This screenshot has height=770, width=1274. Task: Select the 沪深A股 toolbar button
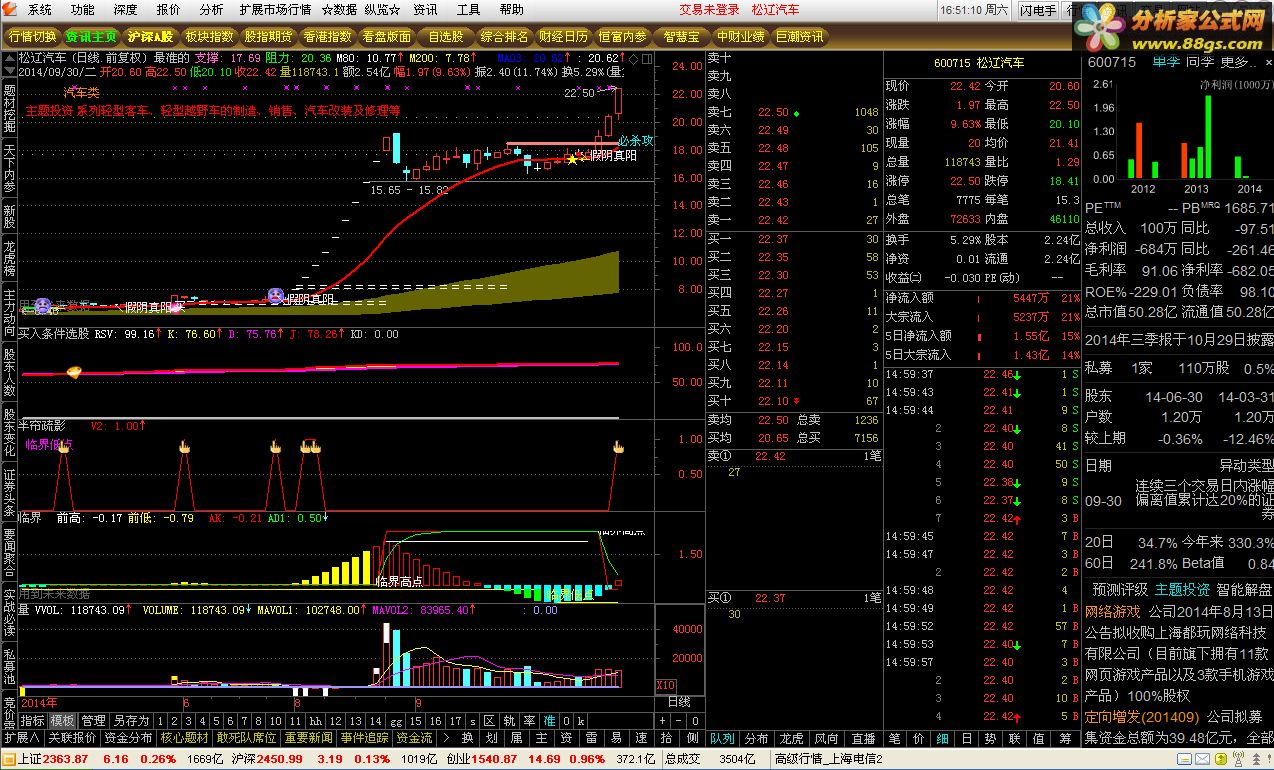150,37
